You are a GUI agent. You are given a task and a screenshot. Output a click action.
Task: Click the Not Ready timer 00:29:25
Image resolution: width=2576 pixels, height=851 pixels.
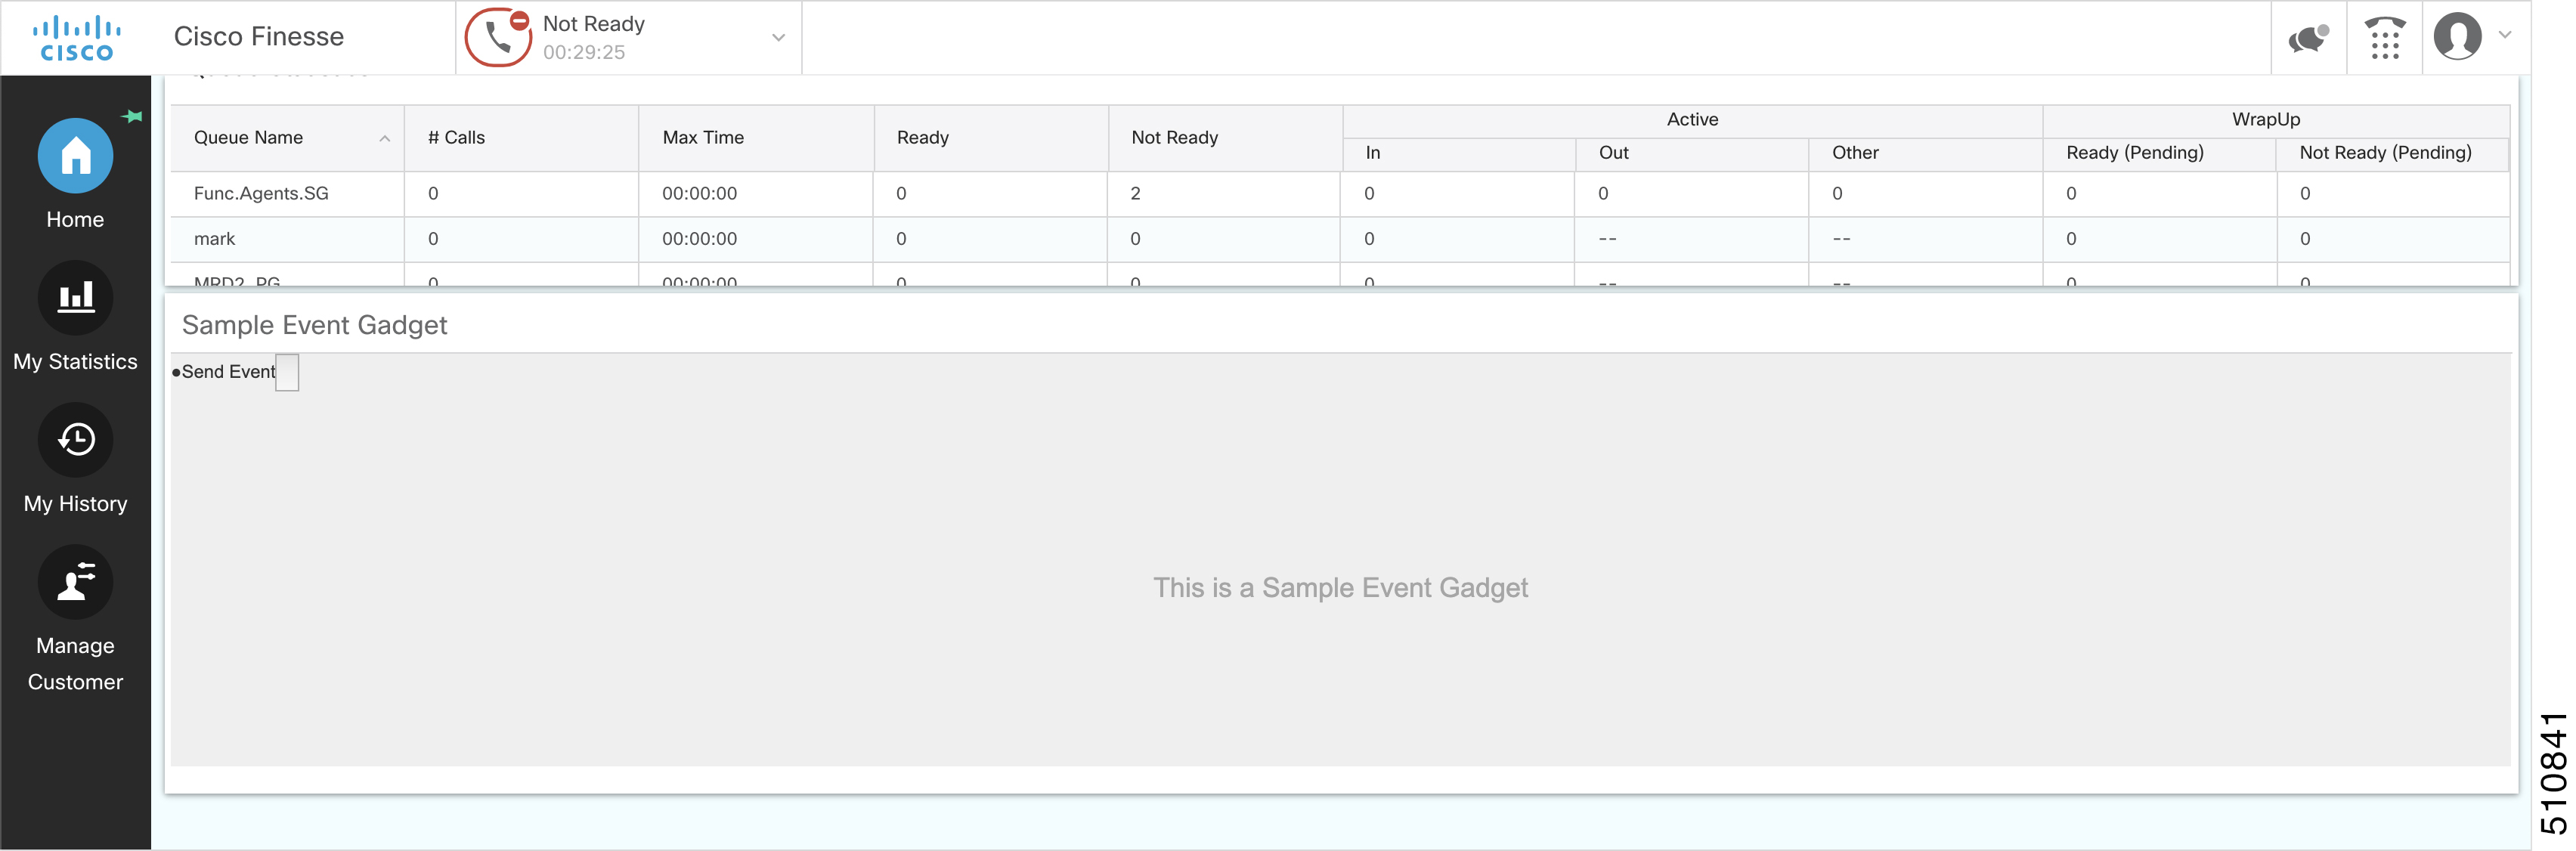pos(584,52)
